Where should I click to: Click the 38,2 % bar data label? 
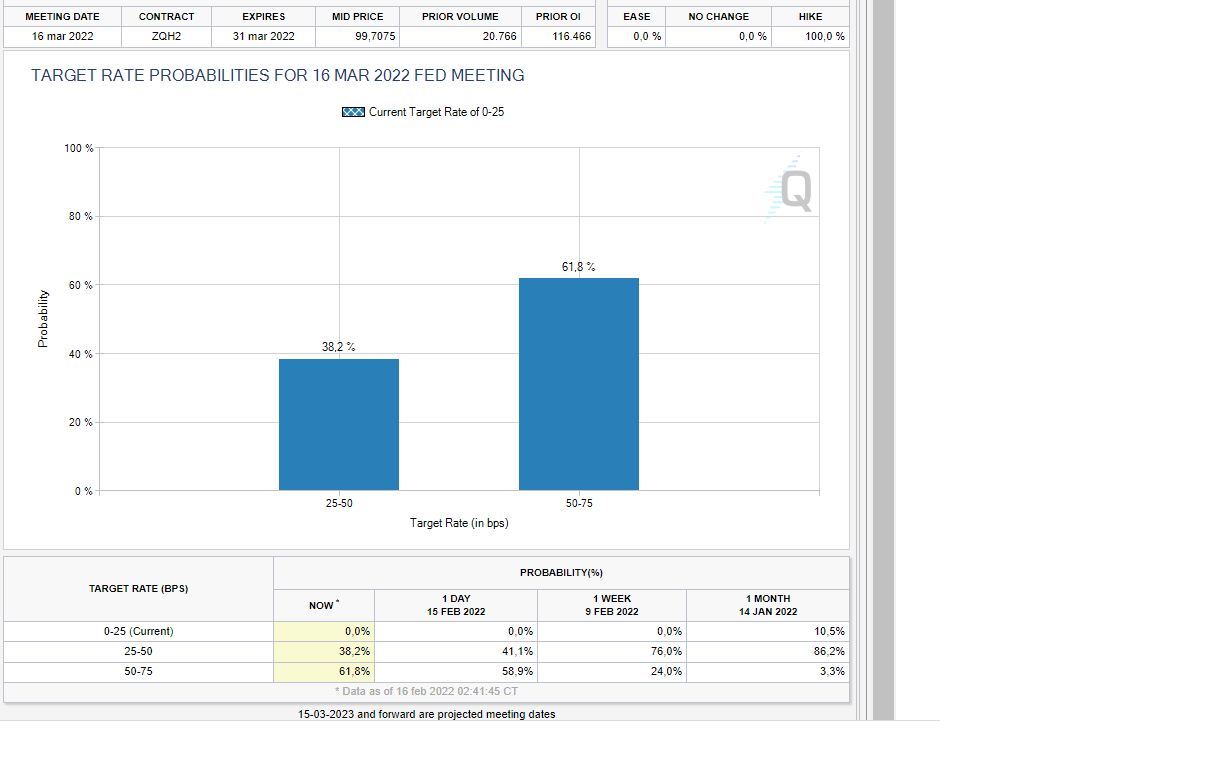tap(339, 347)
